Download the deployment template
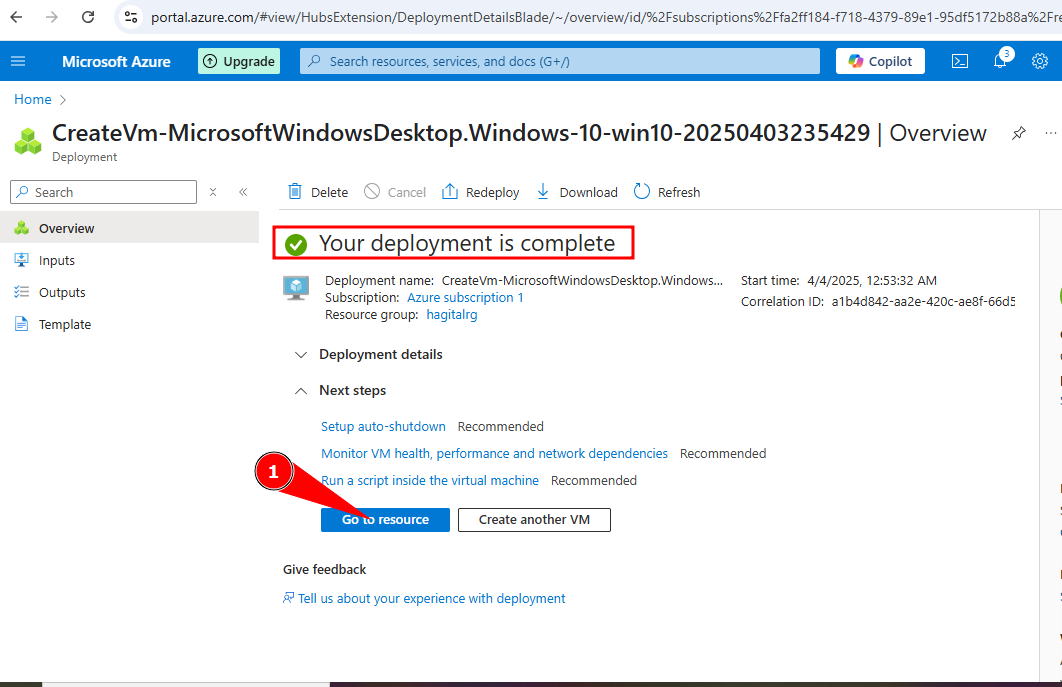Screen dimensions: 1062x687 click(x=576, y=192)
